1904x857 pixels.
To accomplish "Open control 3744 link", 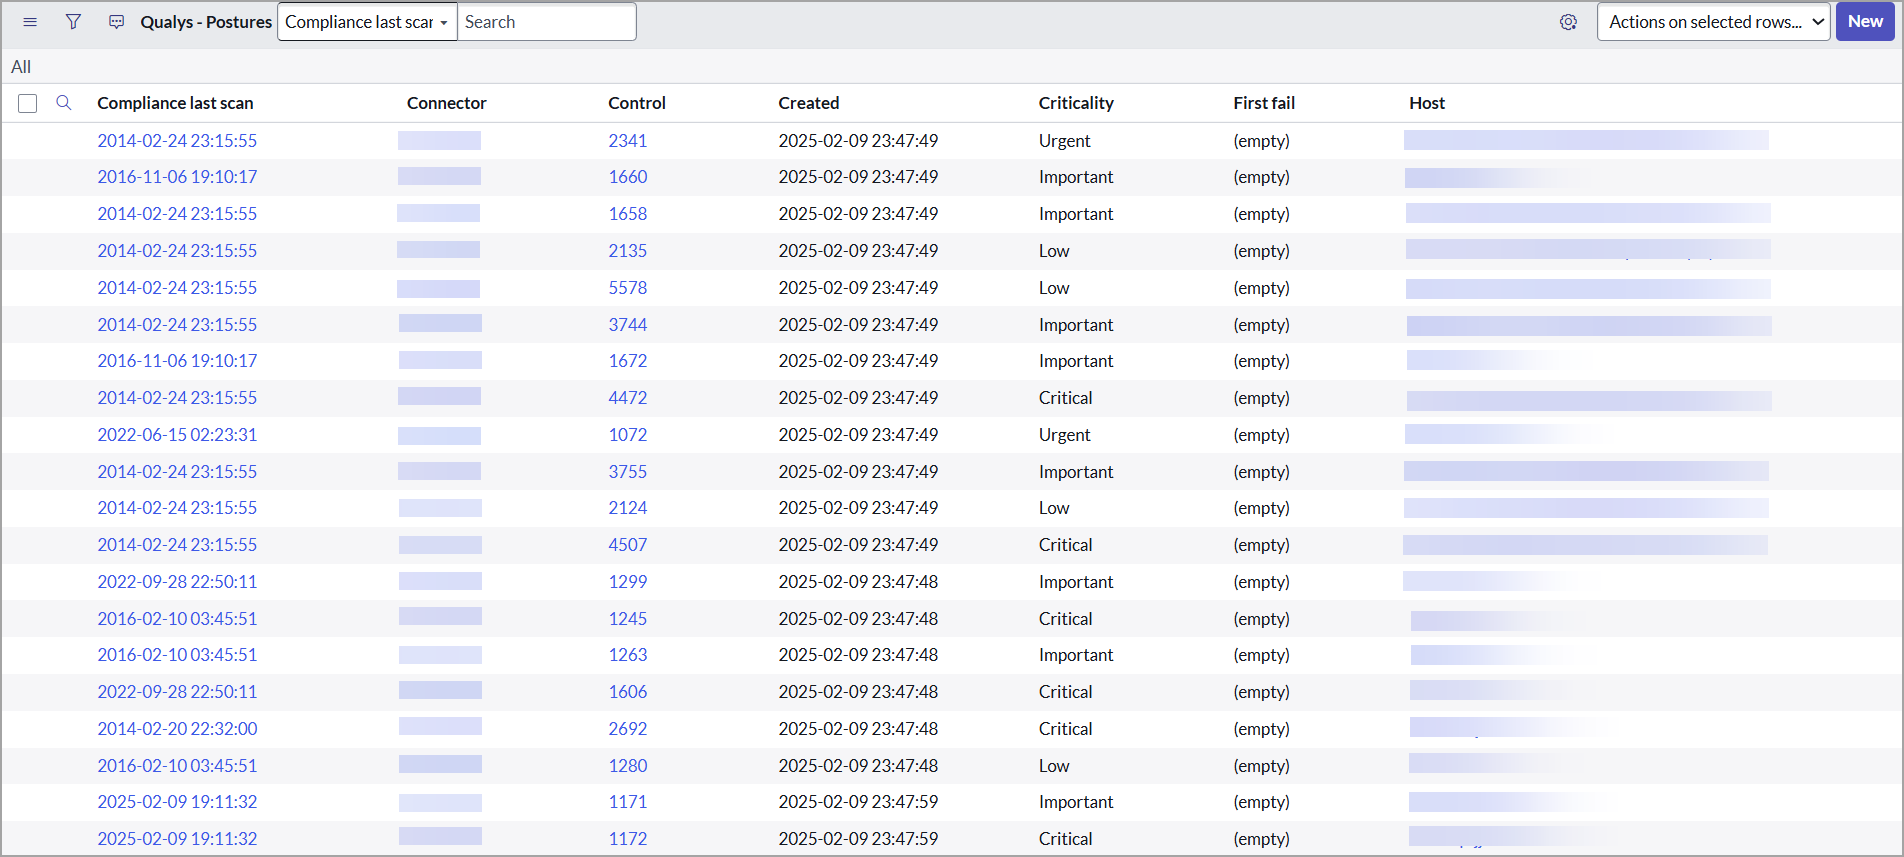I will [628, 325].
